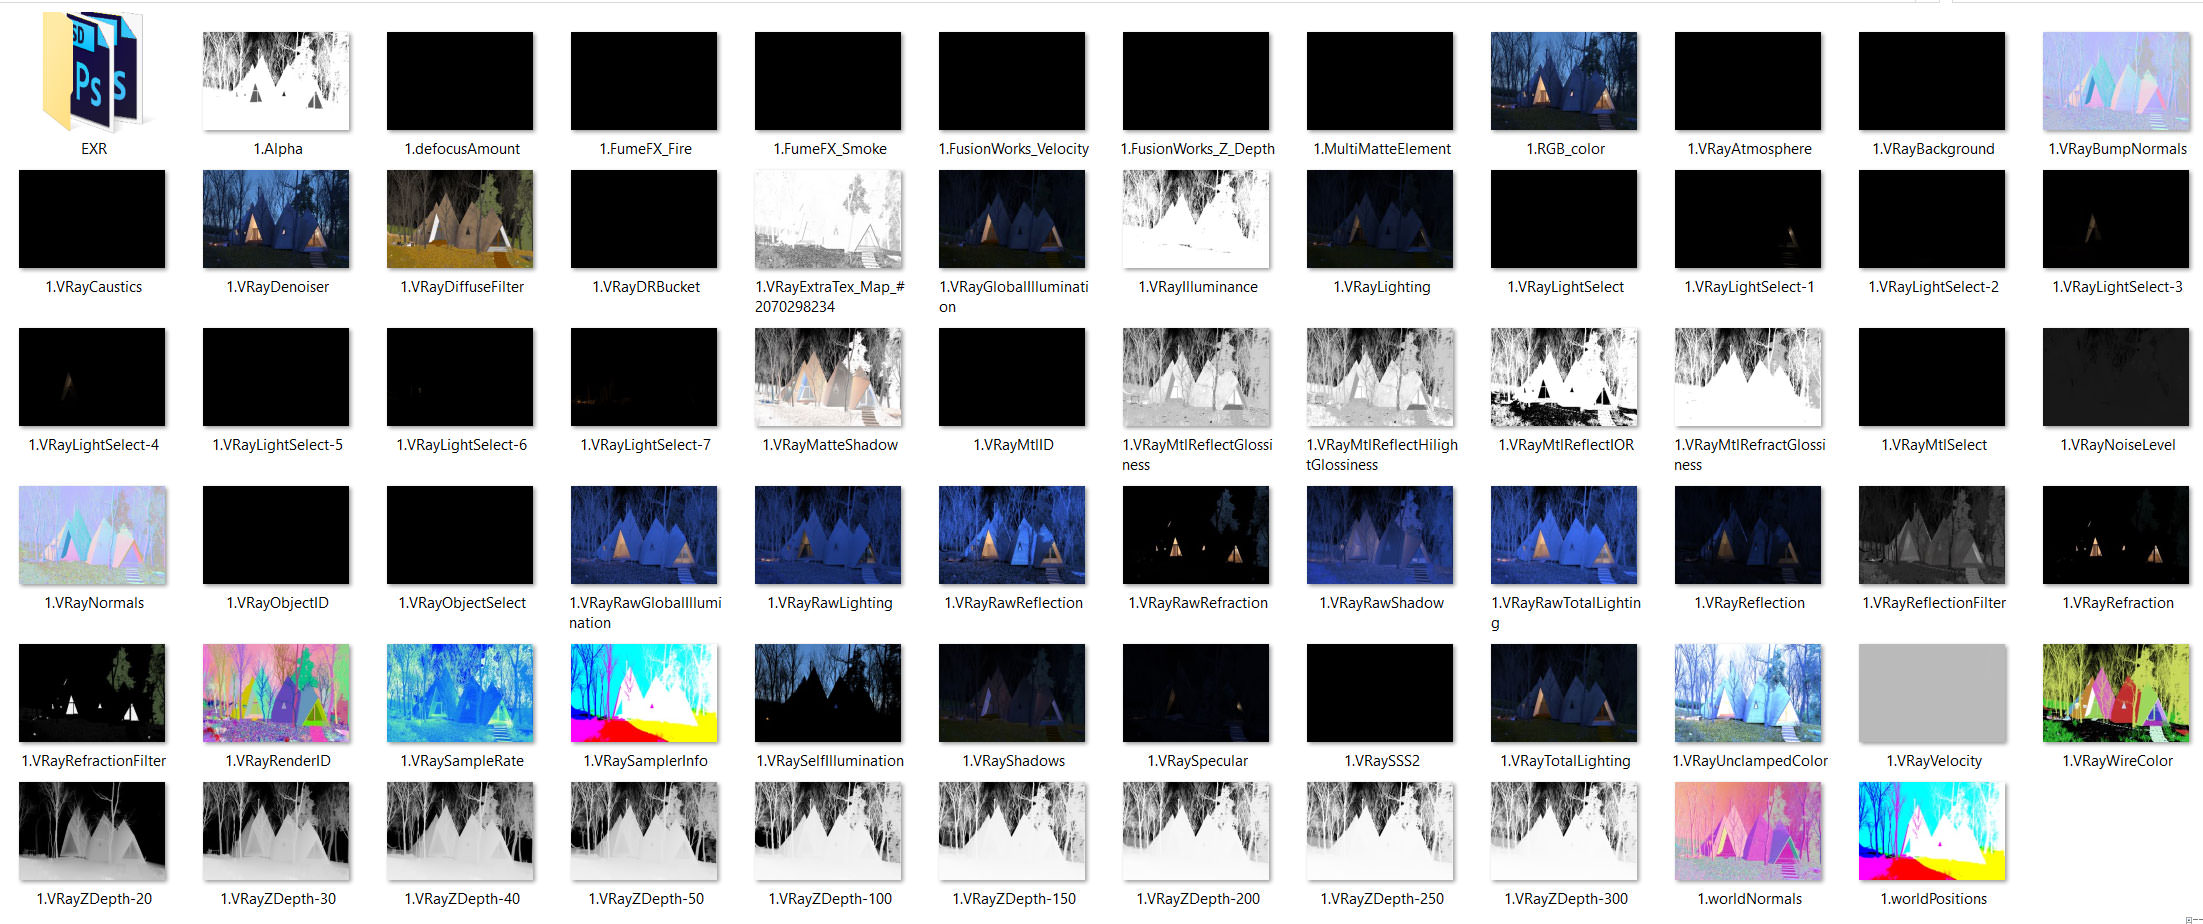Select the 1.VRayIlluminance thumbnail
The width and height of the screenshot is (2203, 924).
pyautogui.click(x=1196, y=219)
